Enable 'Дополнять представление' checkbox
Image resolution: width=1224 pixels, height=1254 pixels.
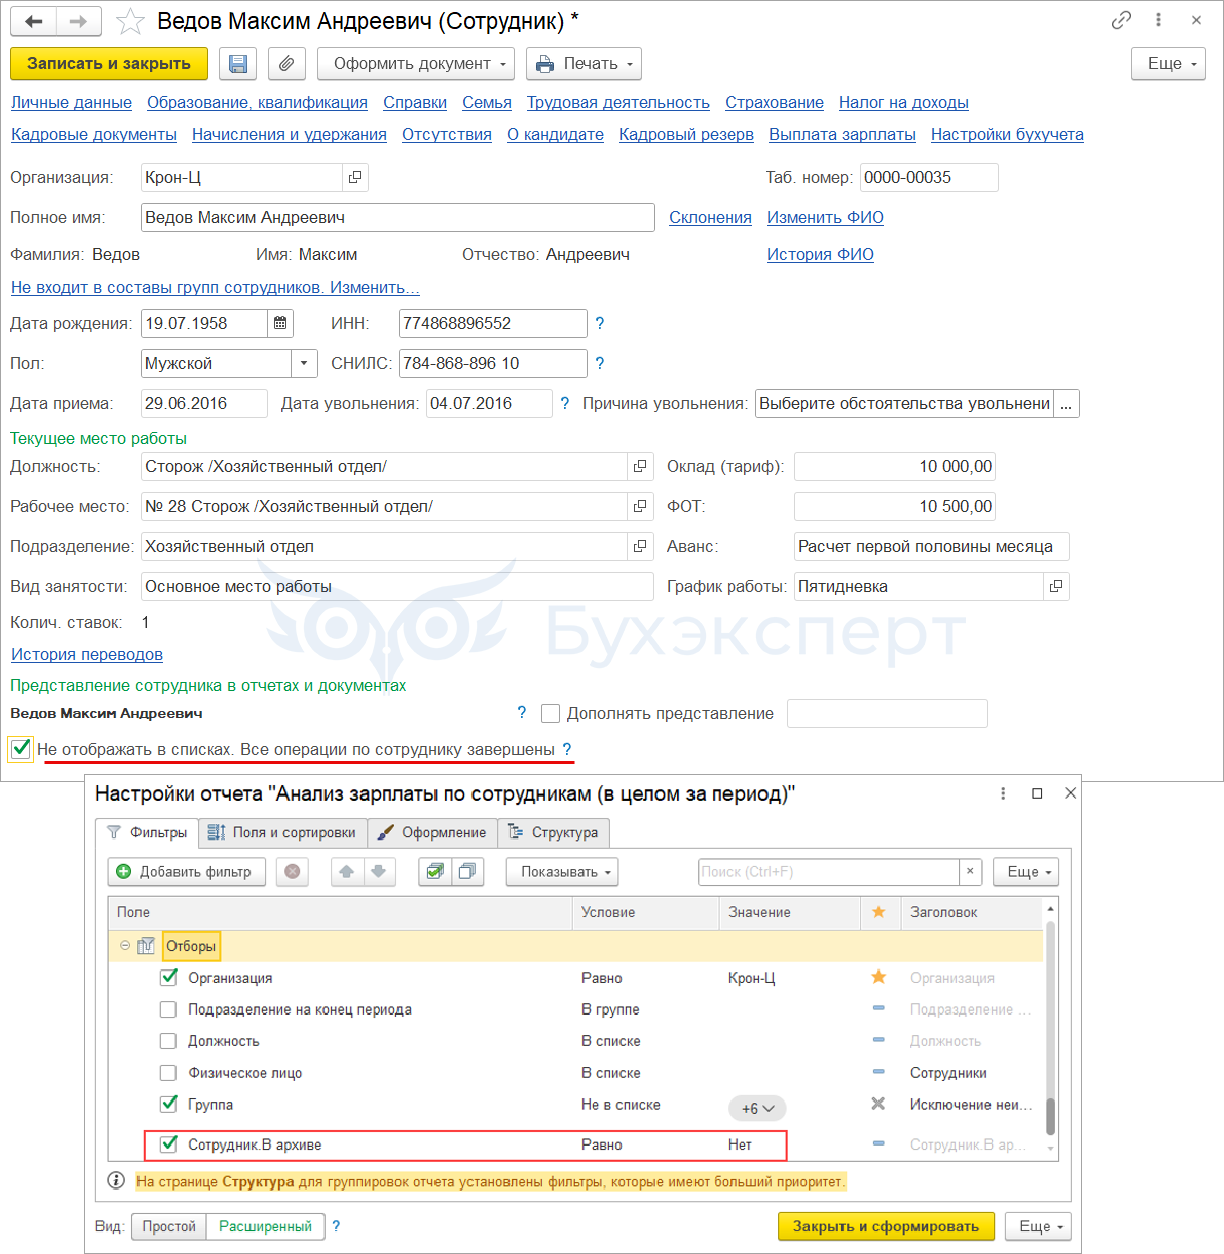tap(550, 713)
